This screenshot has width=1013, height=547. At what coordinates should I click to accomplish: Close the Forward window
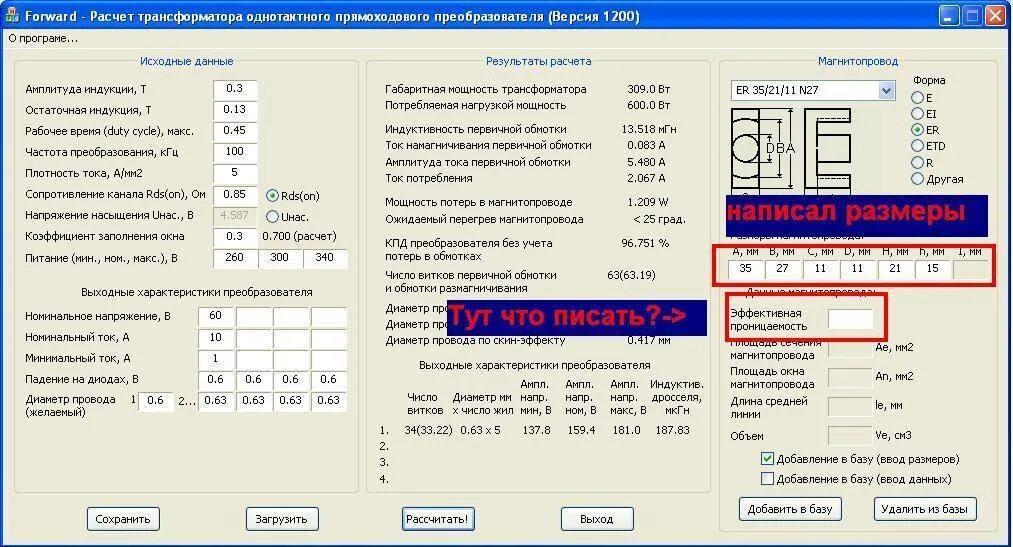pyautogui.click(x=995, y=15)
